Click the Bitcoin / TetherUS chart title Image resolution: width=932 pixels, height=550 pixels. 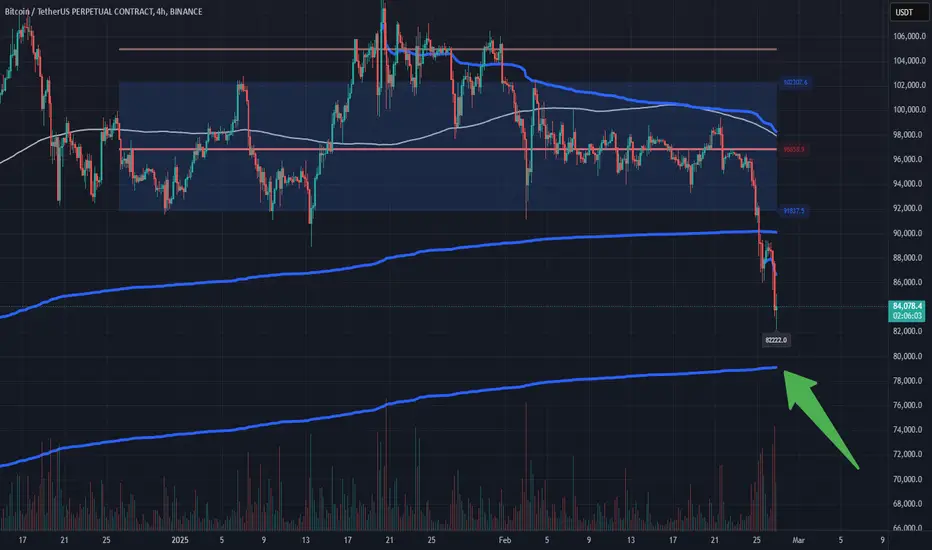79,11
